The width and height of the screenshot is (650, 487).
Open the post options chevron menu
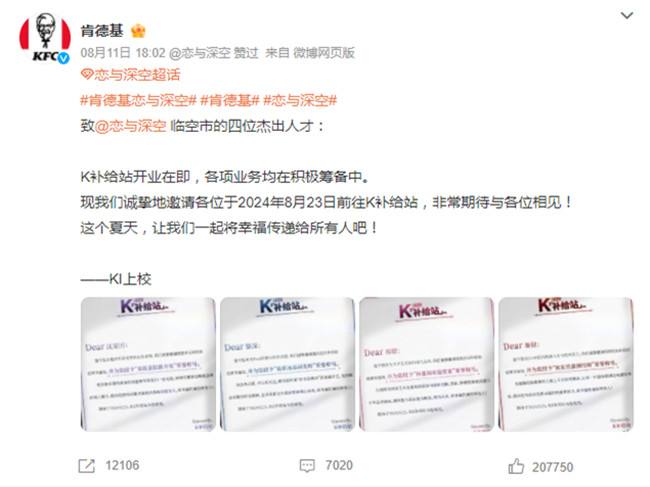(x=627, y=16)
